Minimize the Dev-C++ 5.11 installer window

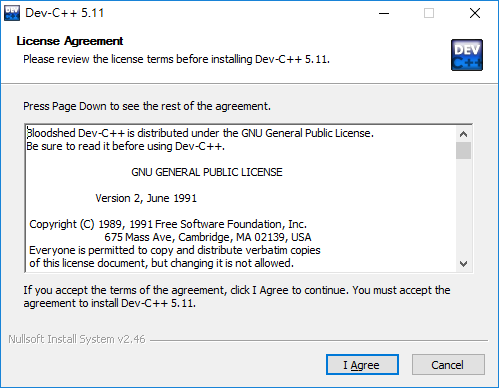point(384,13)
